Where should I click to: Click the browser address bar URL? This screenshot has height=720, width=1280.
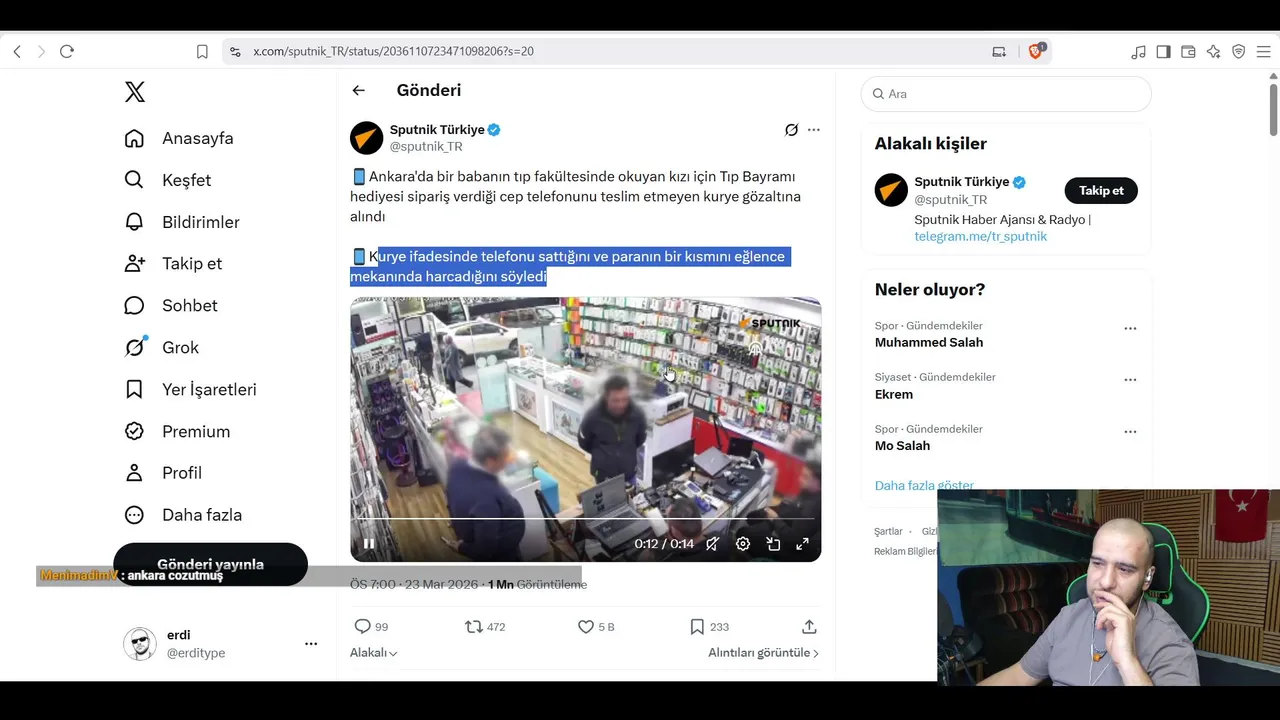click(393, 51)
